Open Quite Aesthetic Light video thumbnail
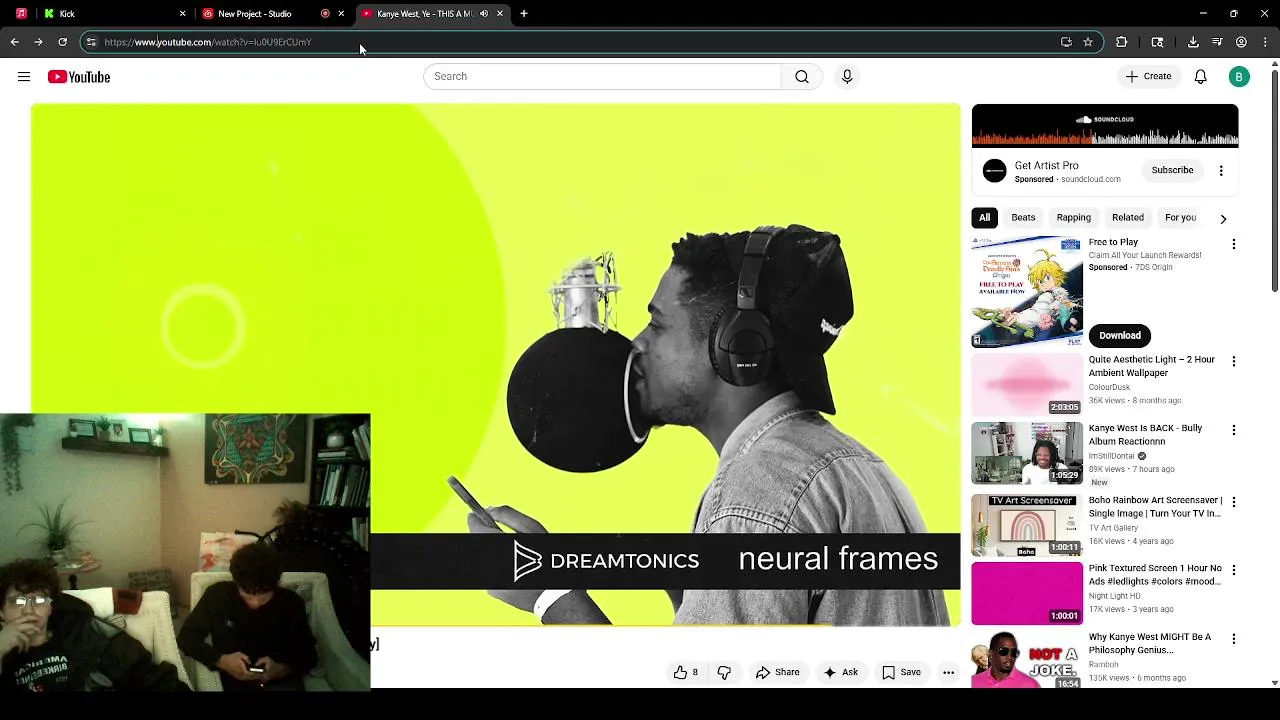This screenshot has height=720, width=1280. [x=1027, y=385]
